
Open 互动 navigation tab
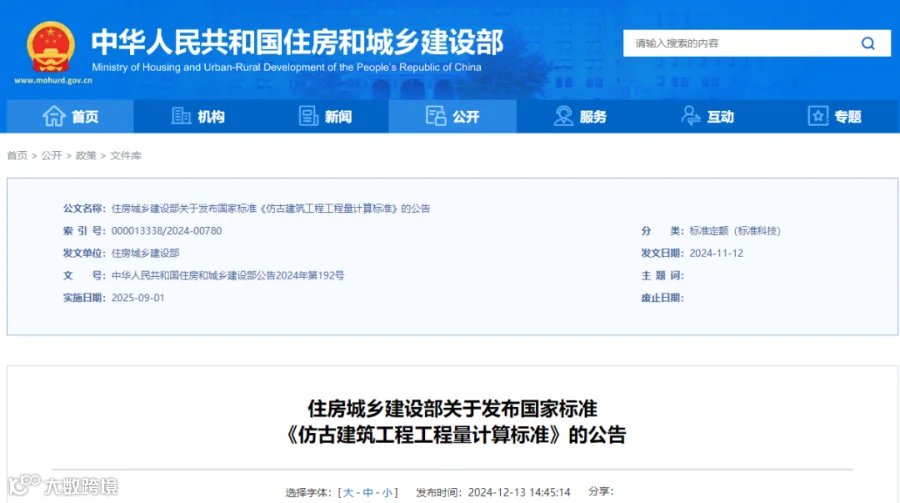pos(707,116)
